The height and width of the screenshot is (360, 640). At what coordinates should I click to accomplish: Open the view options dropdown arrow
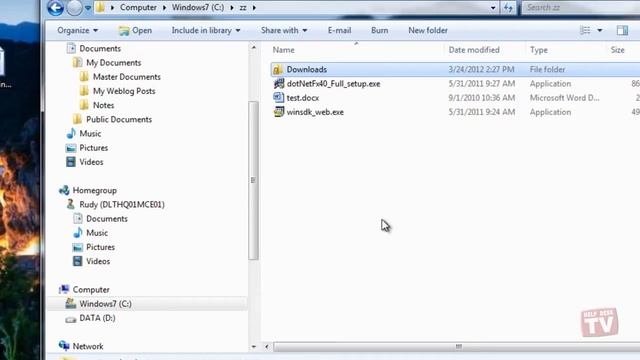coord(600,30)
